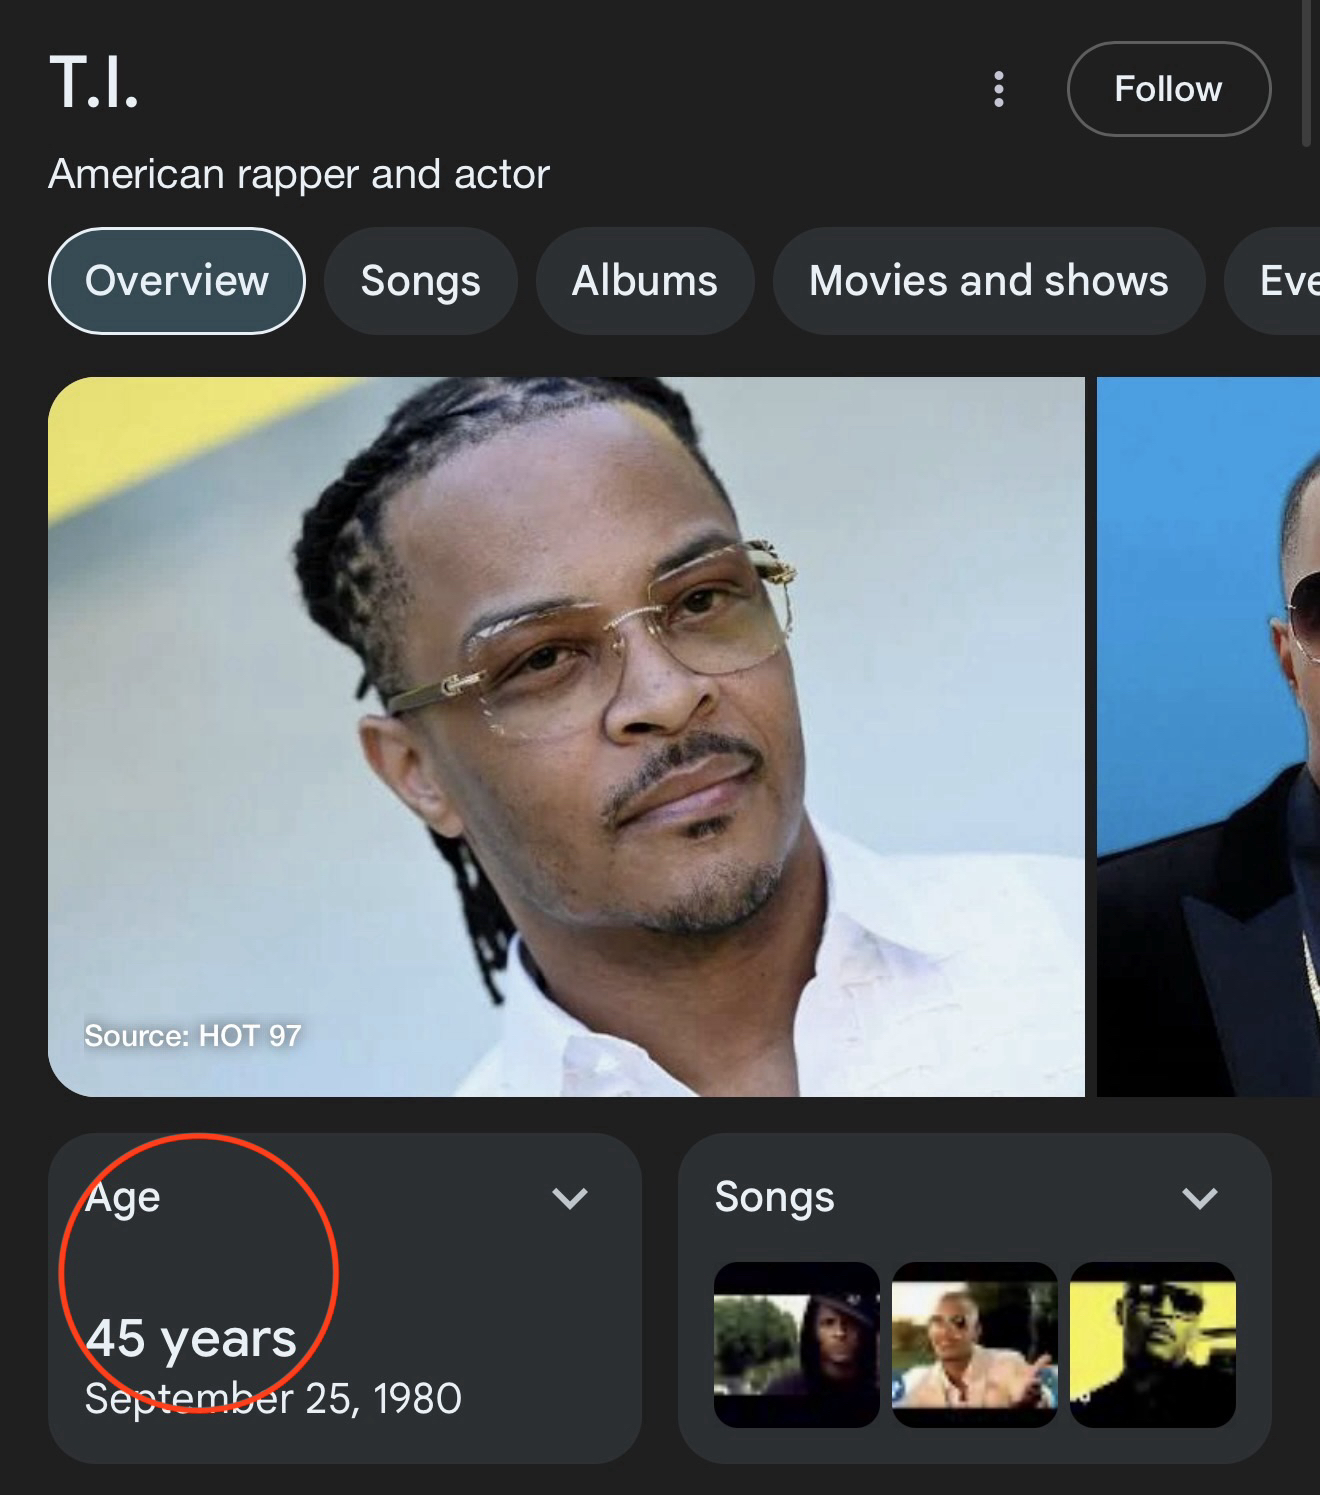
Task: Click the T.I. title heading
Action: [94, 82]
